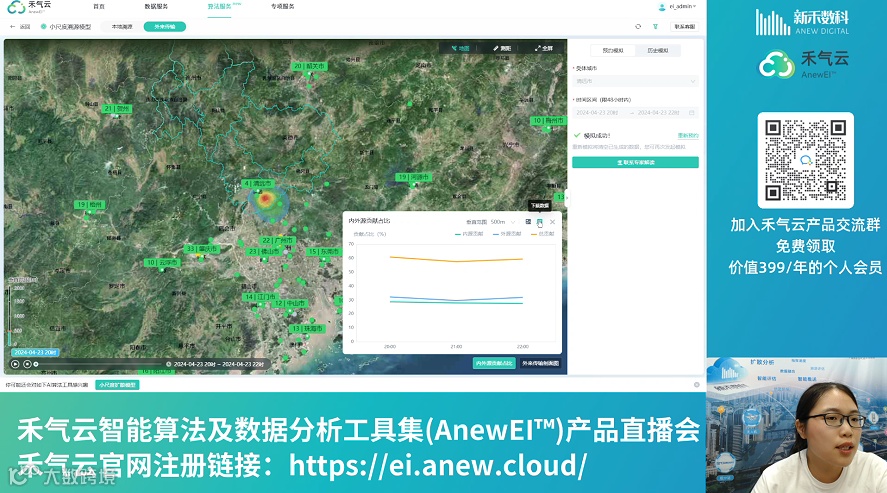
Task: Click the save-chart-image icon in chart panel
Action: [x=528, y=222]
